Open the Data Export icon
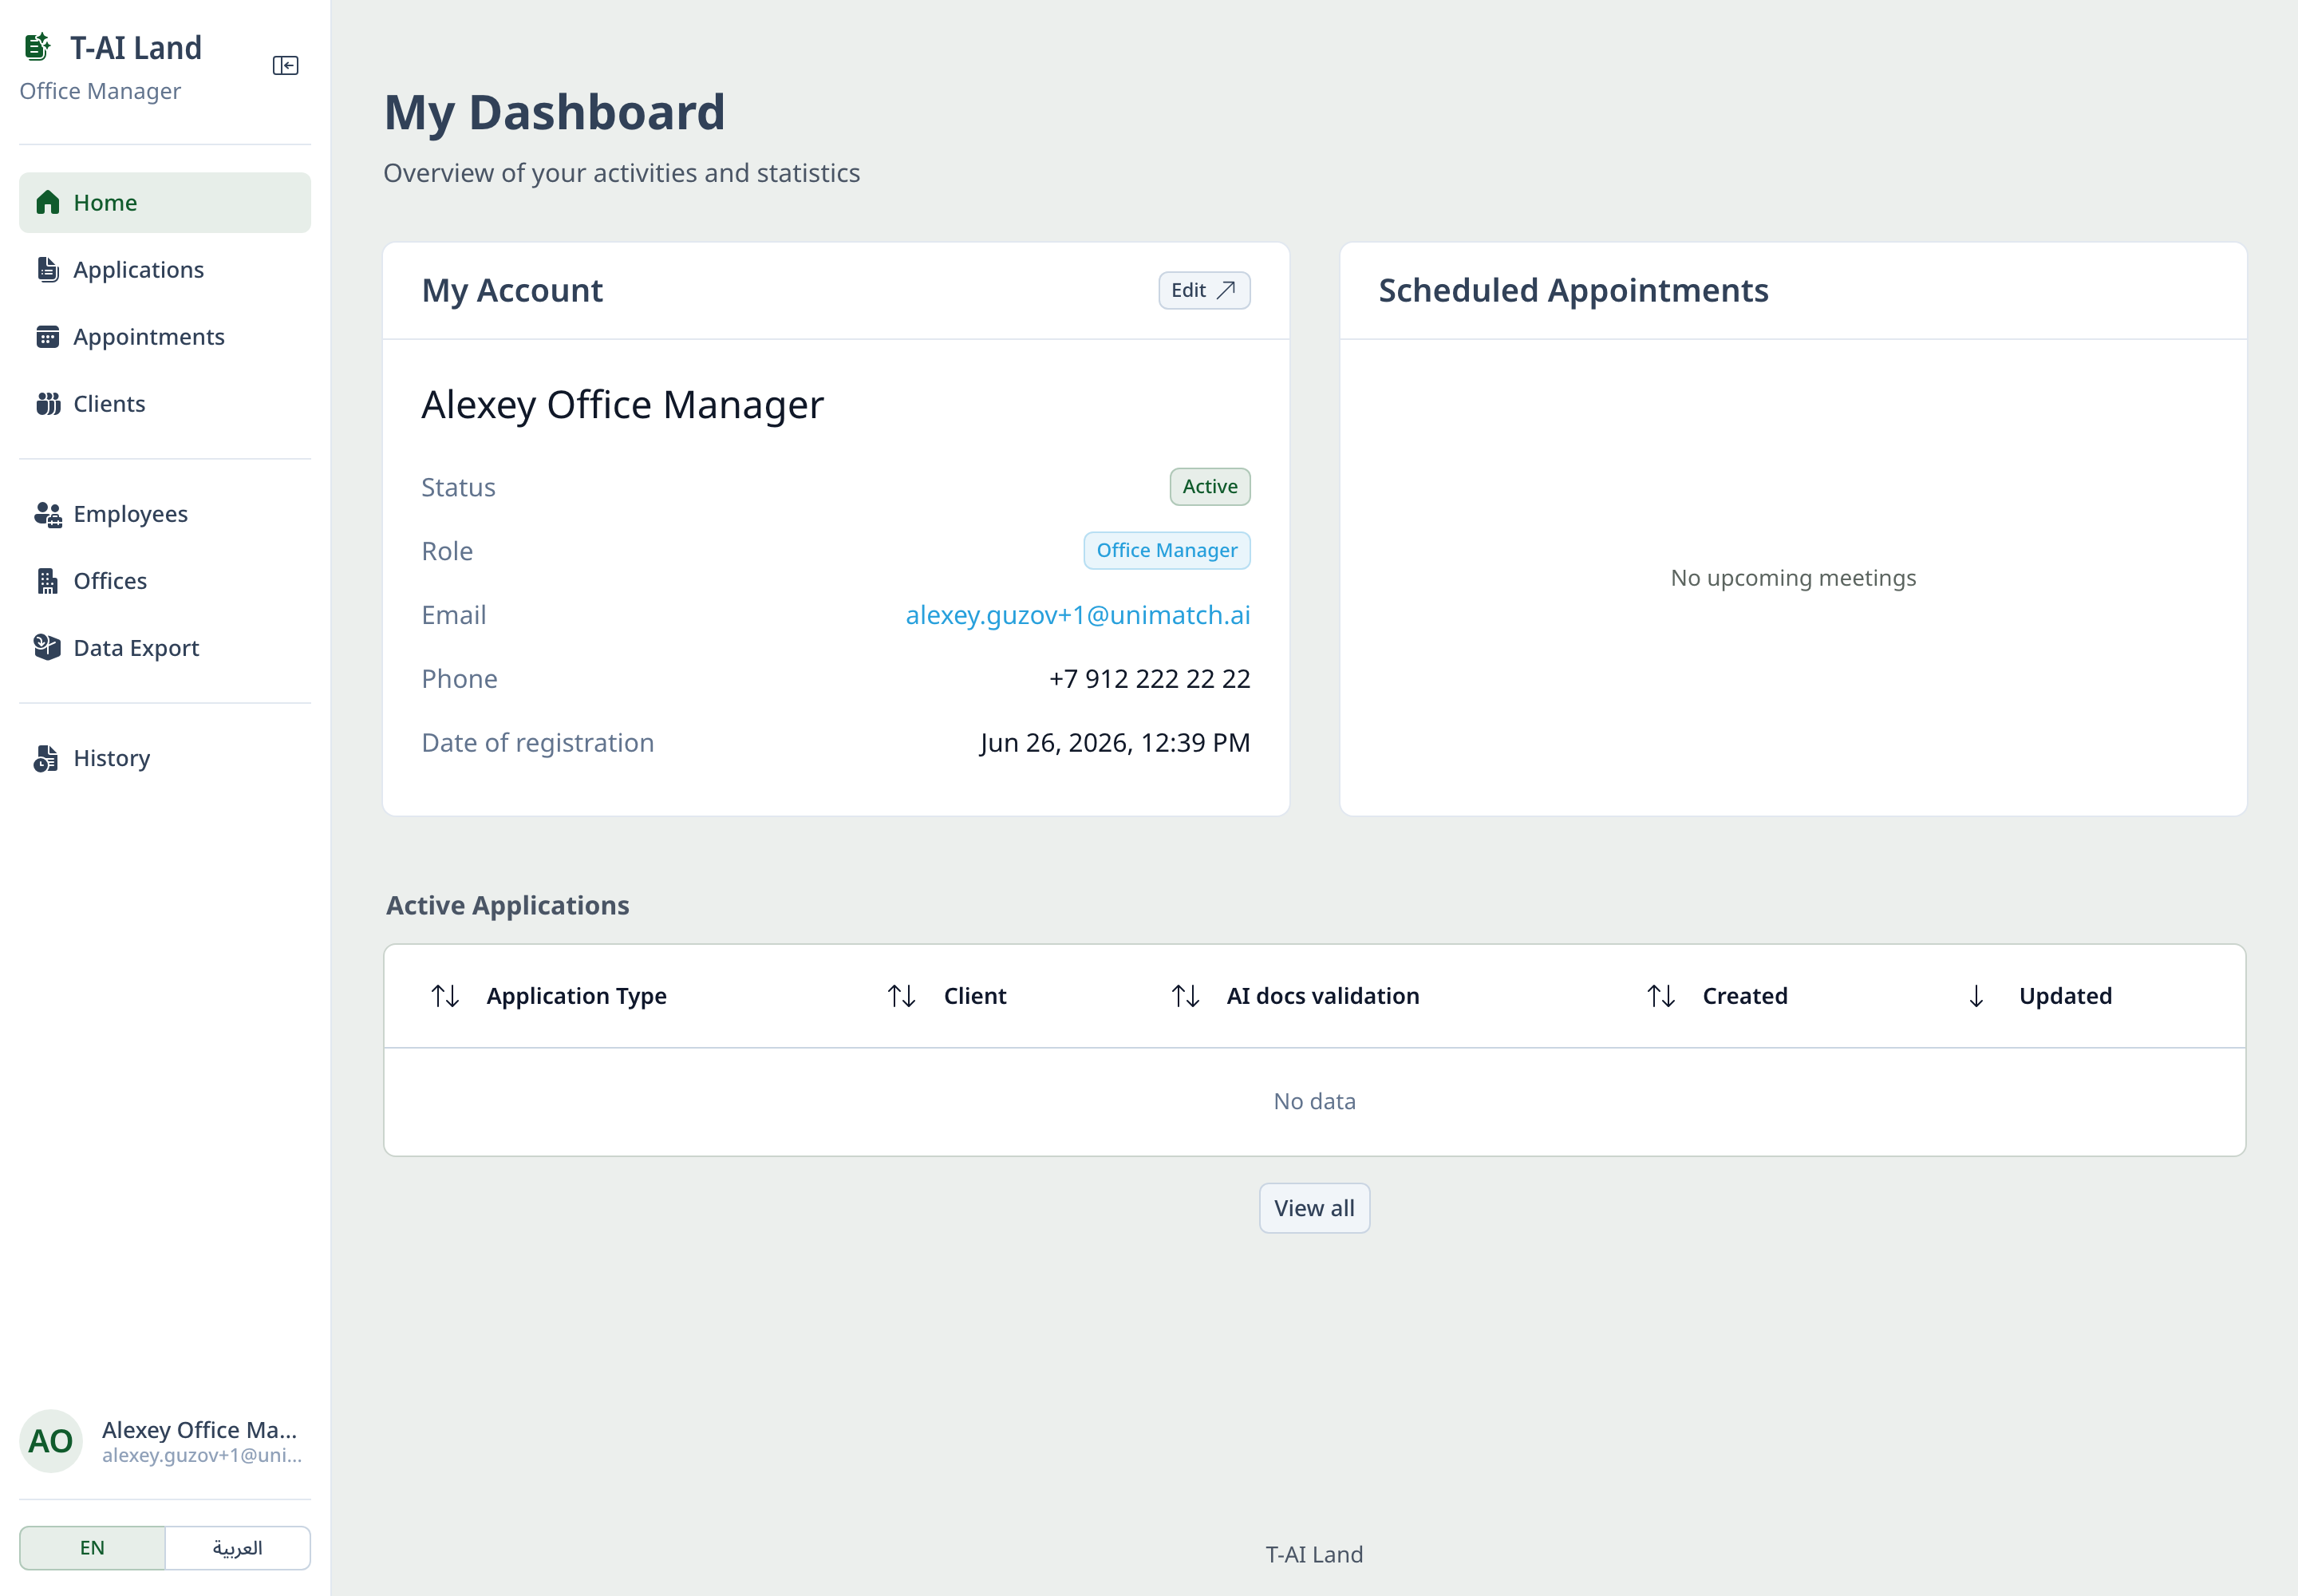The image size is (2298, 1596). click(47, 648)
